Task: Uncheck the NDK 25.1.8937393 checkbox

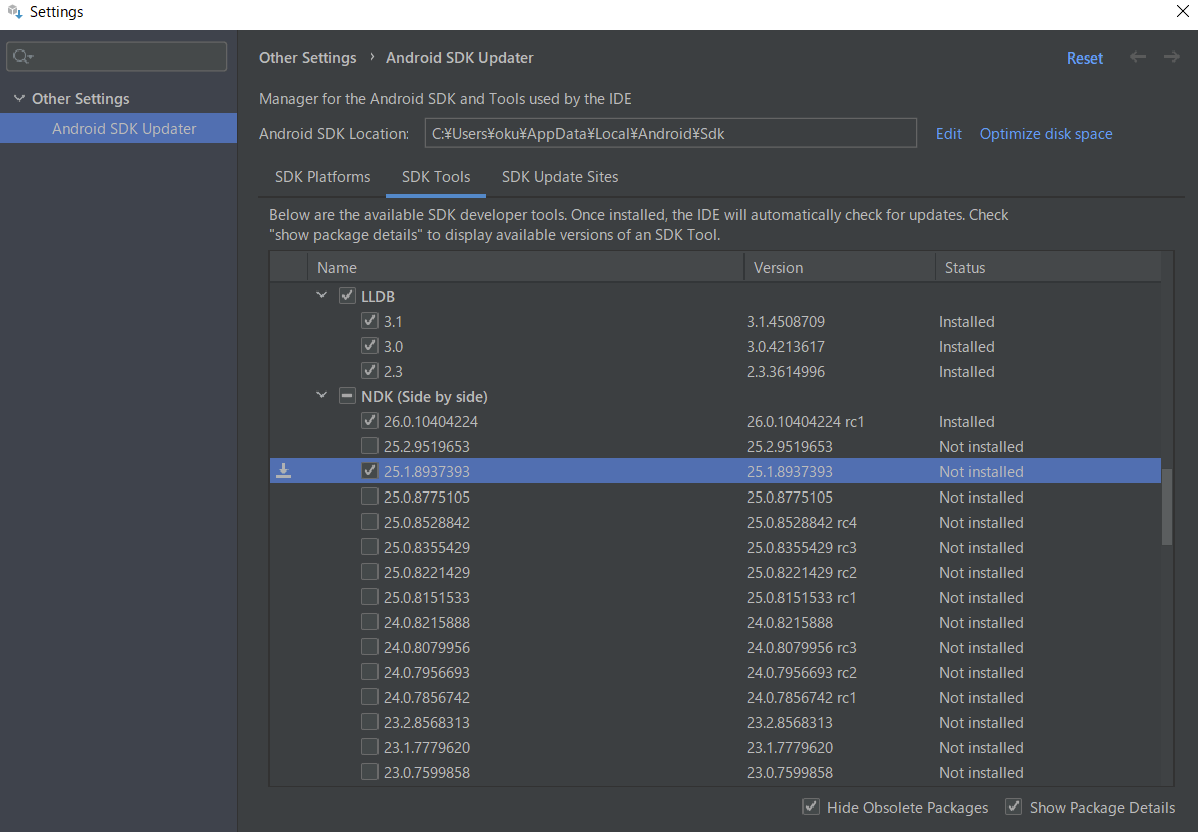Action: point(370,471)
